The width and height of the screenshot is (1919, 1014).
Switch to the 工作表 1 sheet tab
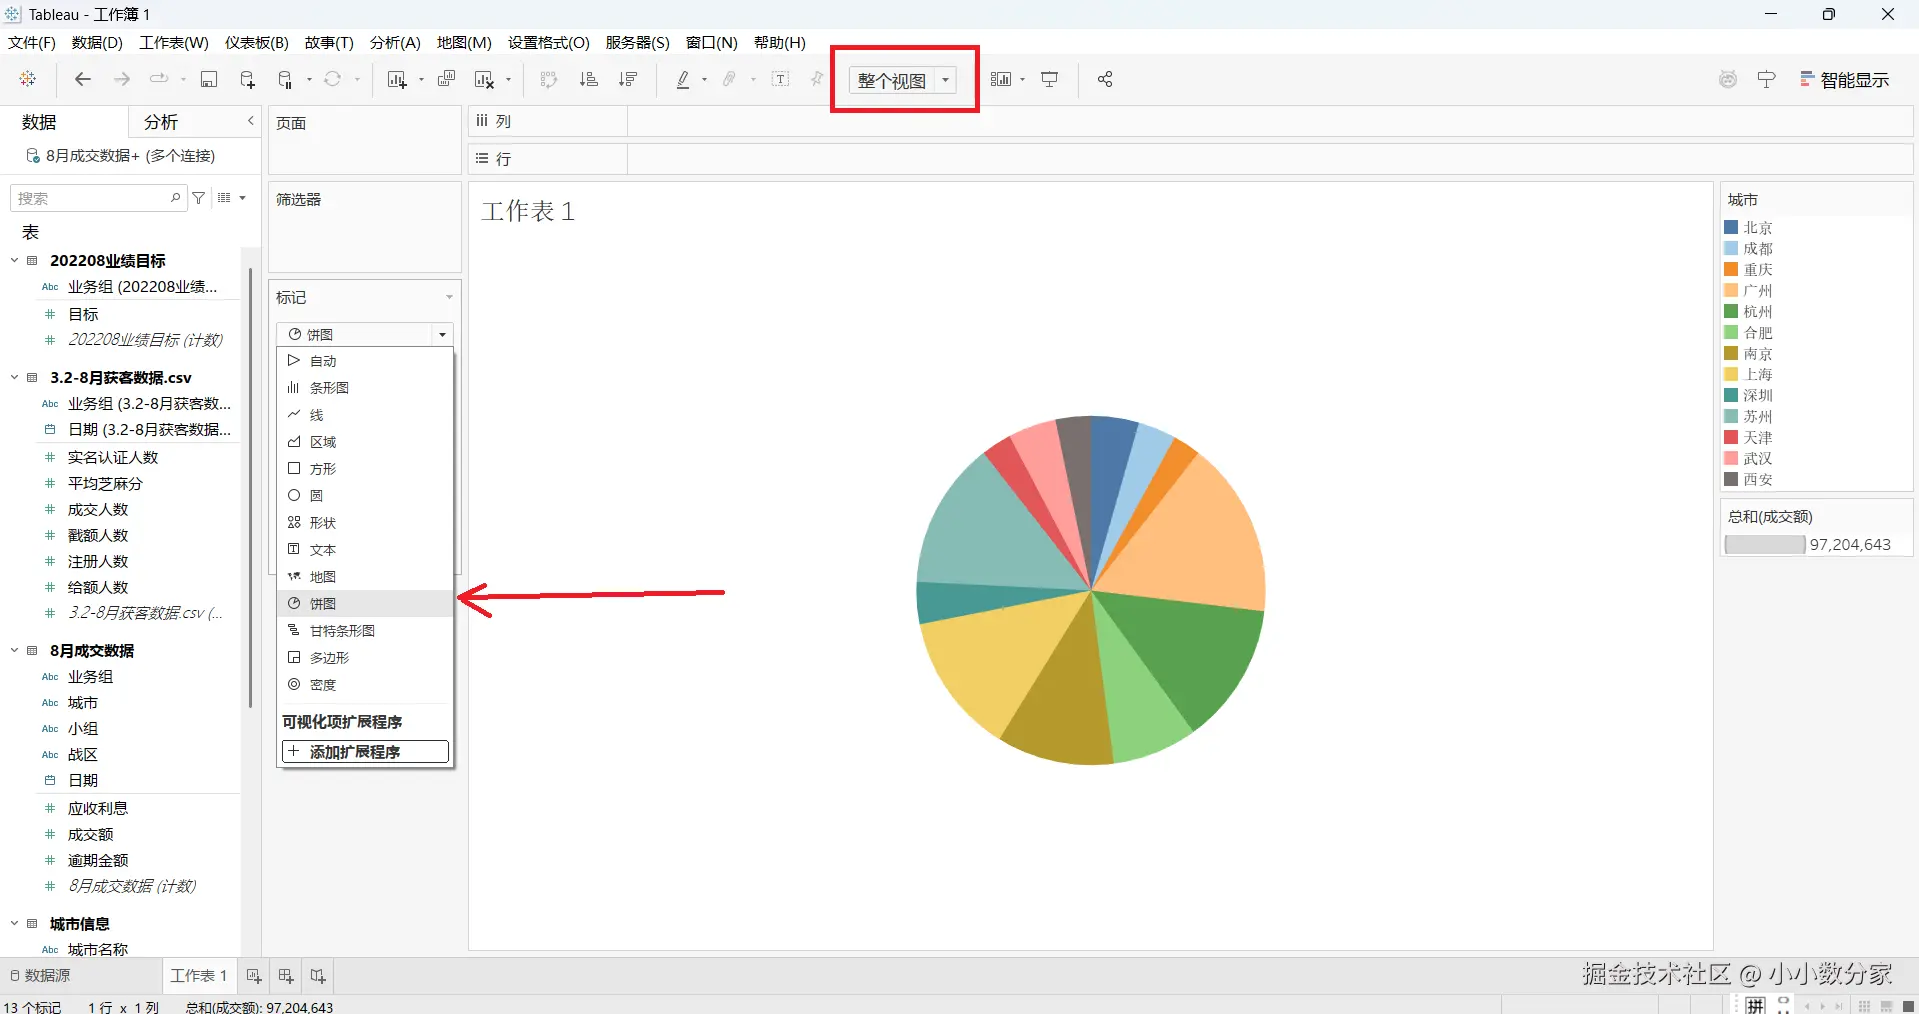click(199, 975)
